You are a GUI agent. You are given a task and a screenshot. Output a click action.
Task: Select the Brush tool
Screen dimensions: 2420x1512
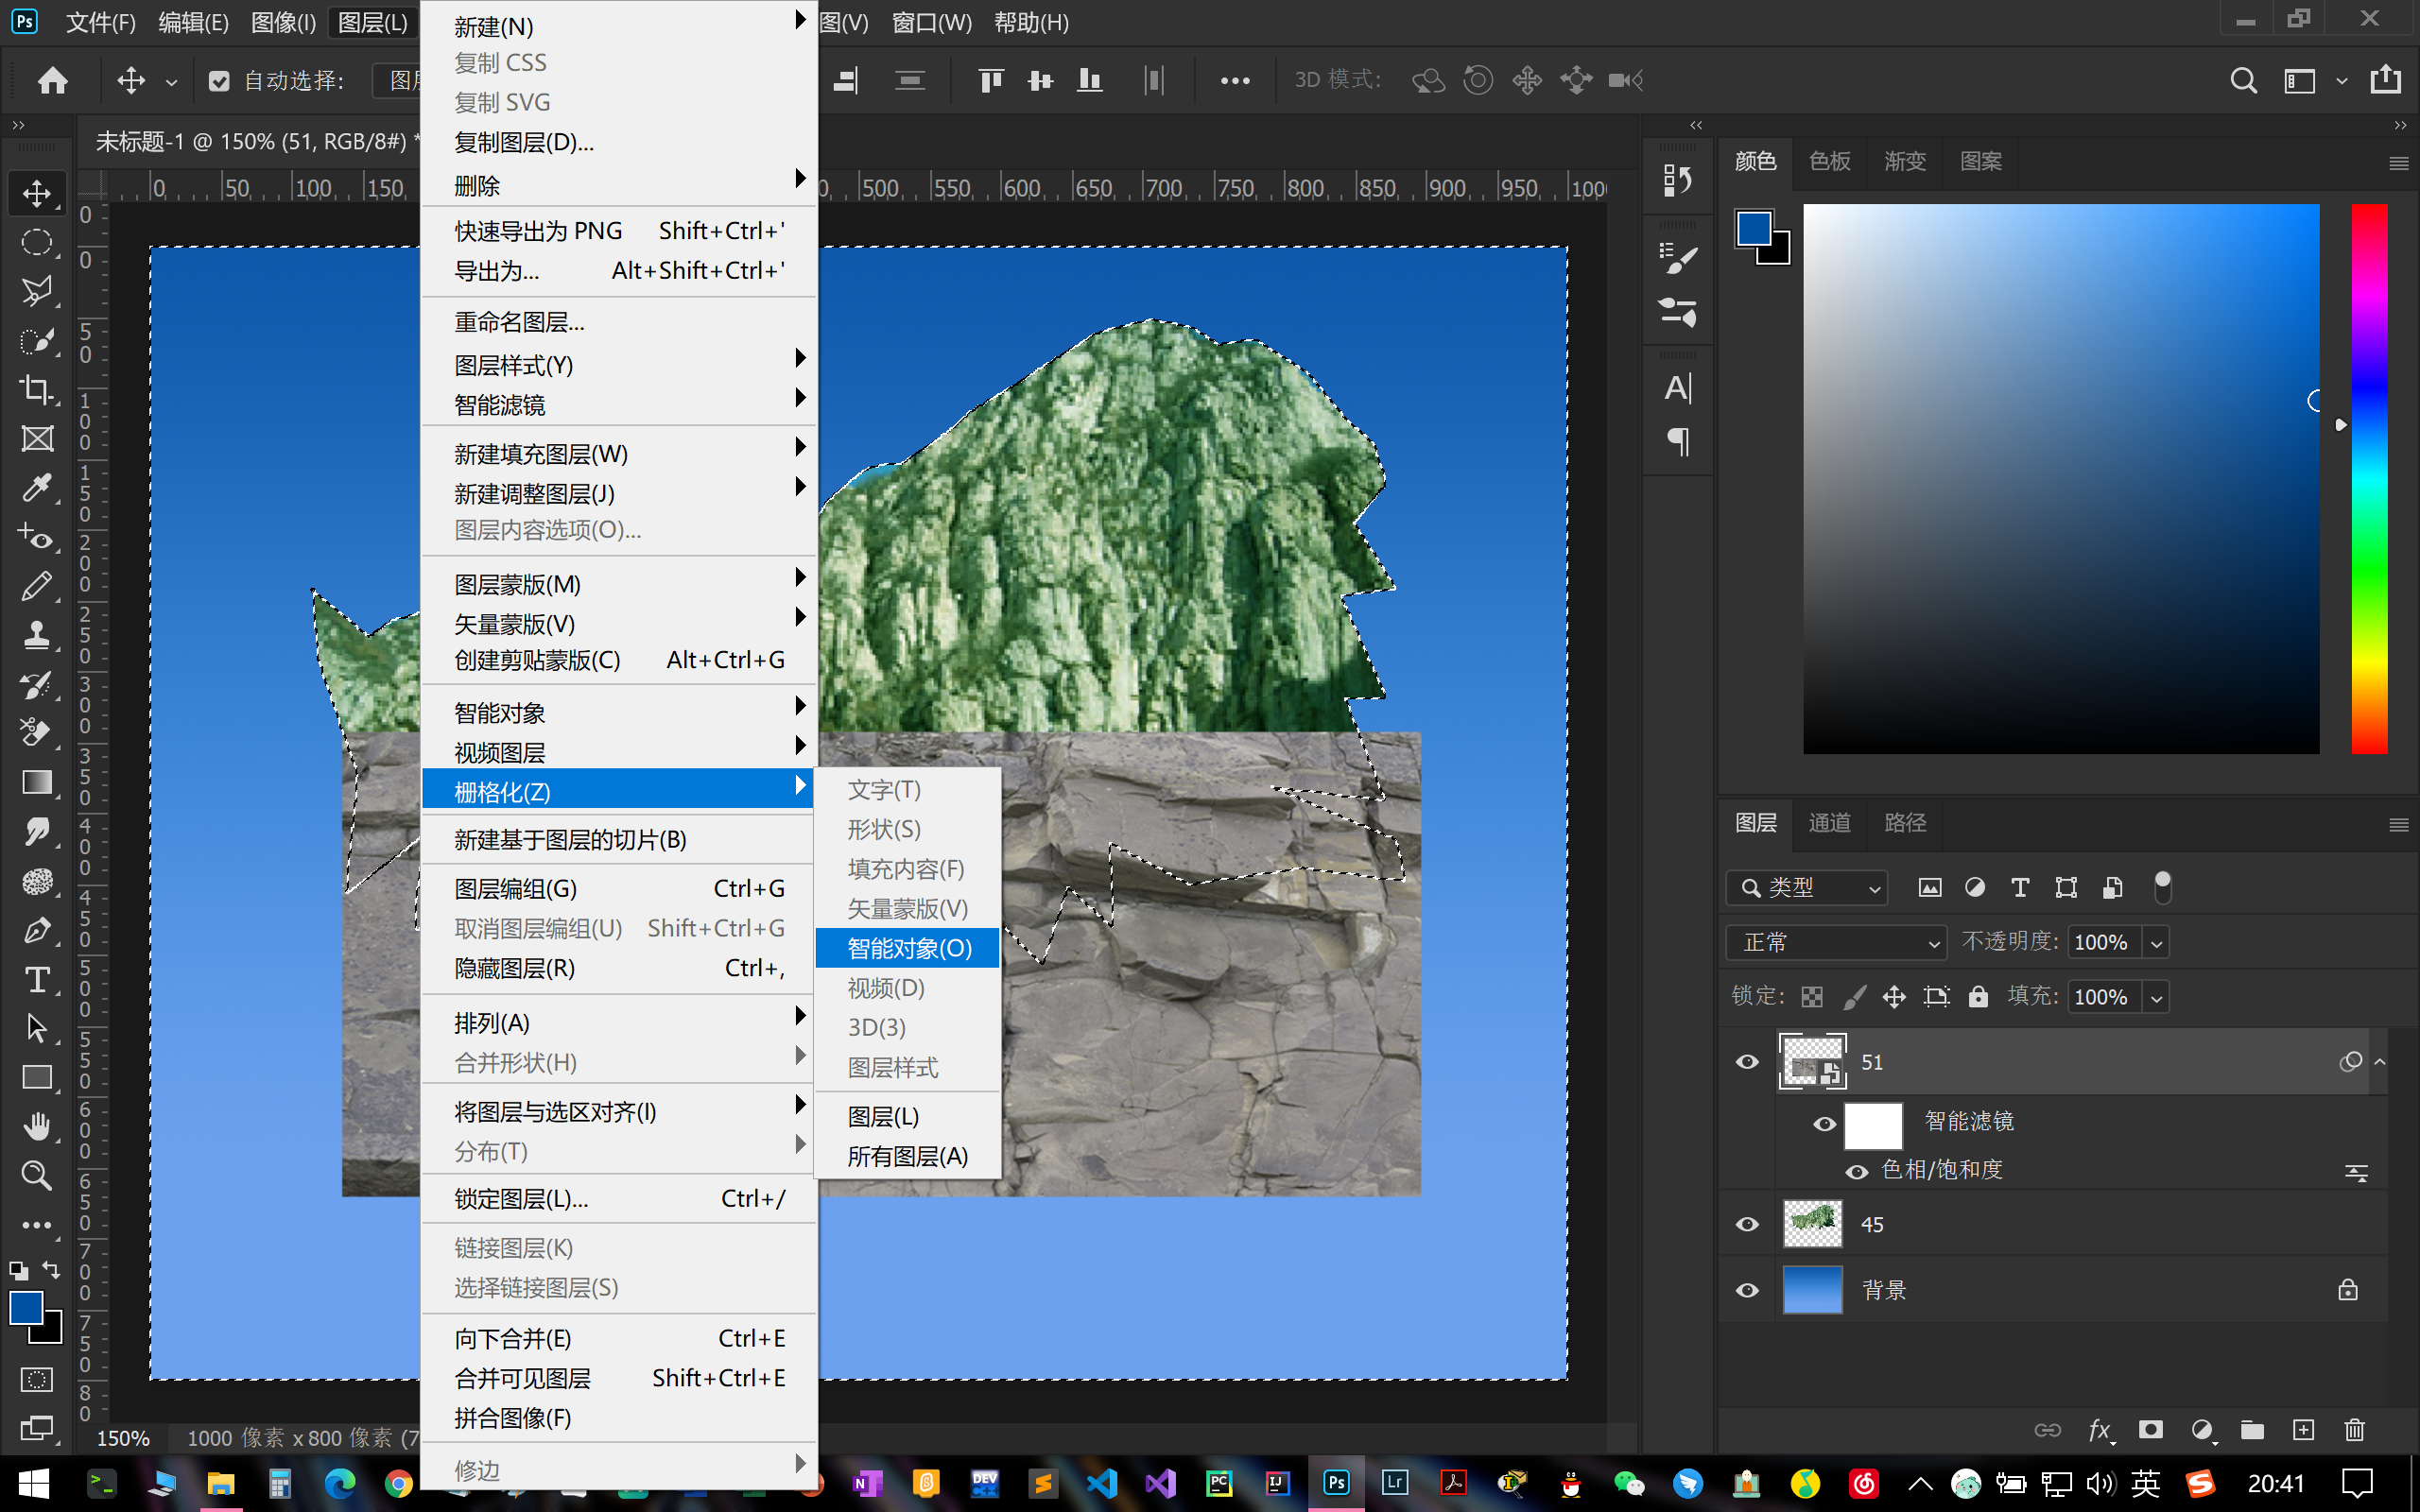37,586
